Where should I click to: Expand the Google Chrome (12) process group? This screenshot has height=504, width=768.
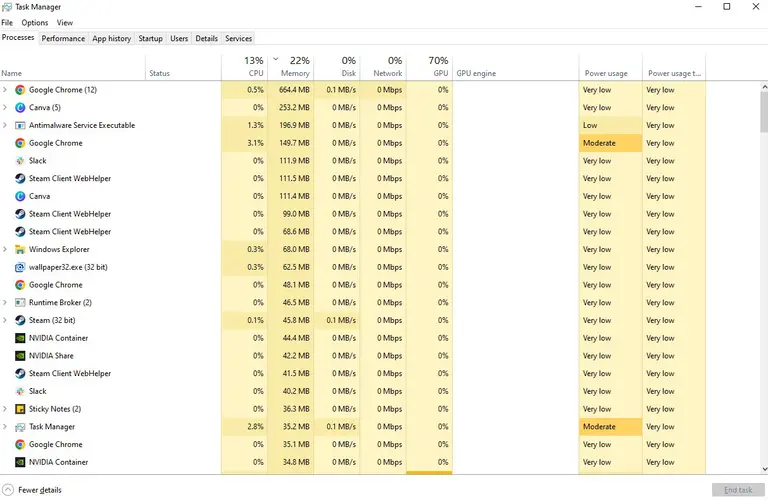point(6,90)
